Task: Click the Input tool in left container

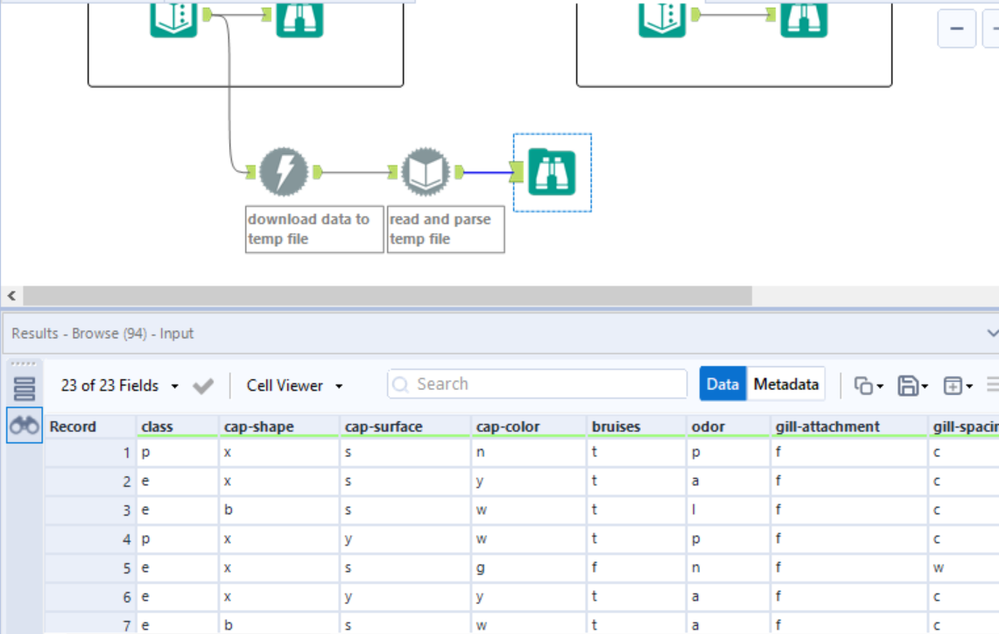Action: click(x=174, y=17)
